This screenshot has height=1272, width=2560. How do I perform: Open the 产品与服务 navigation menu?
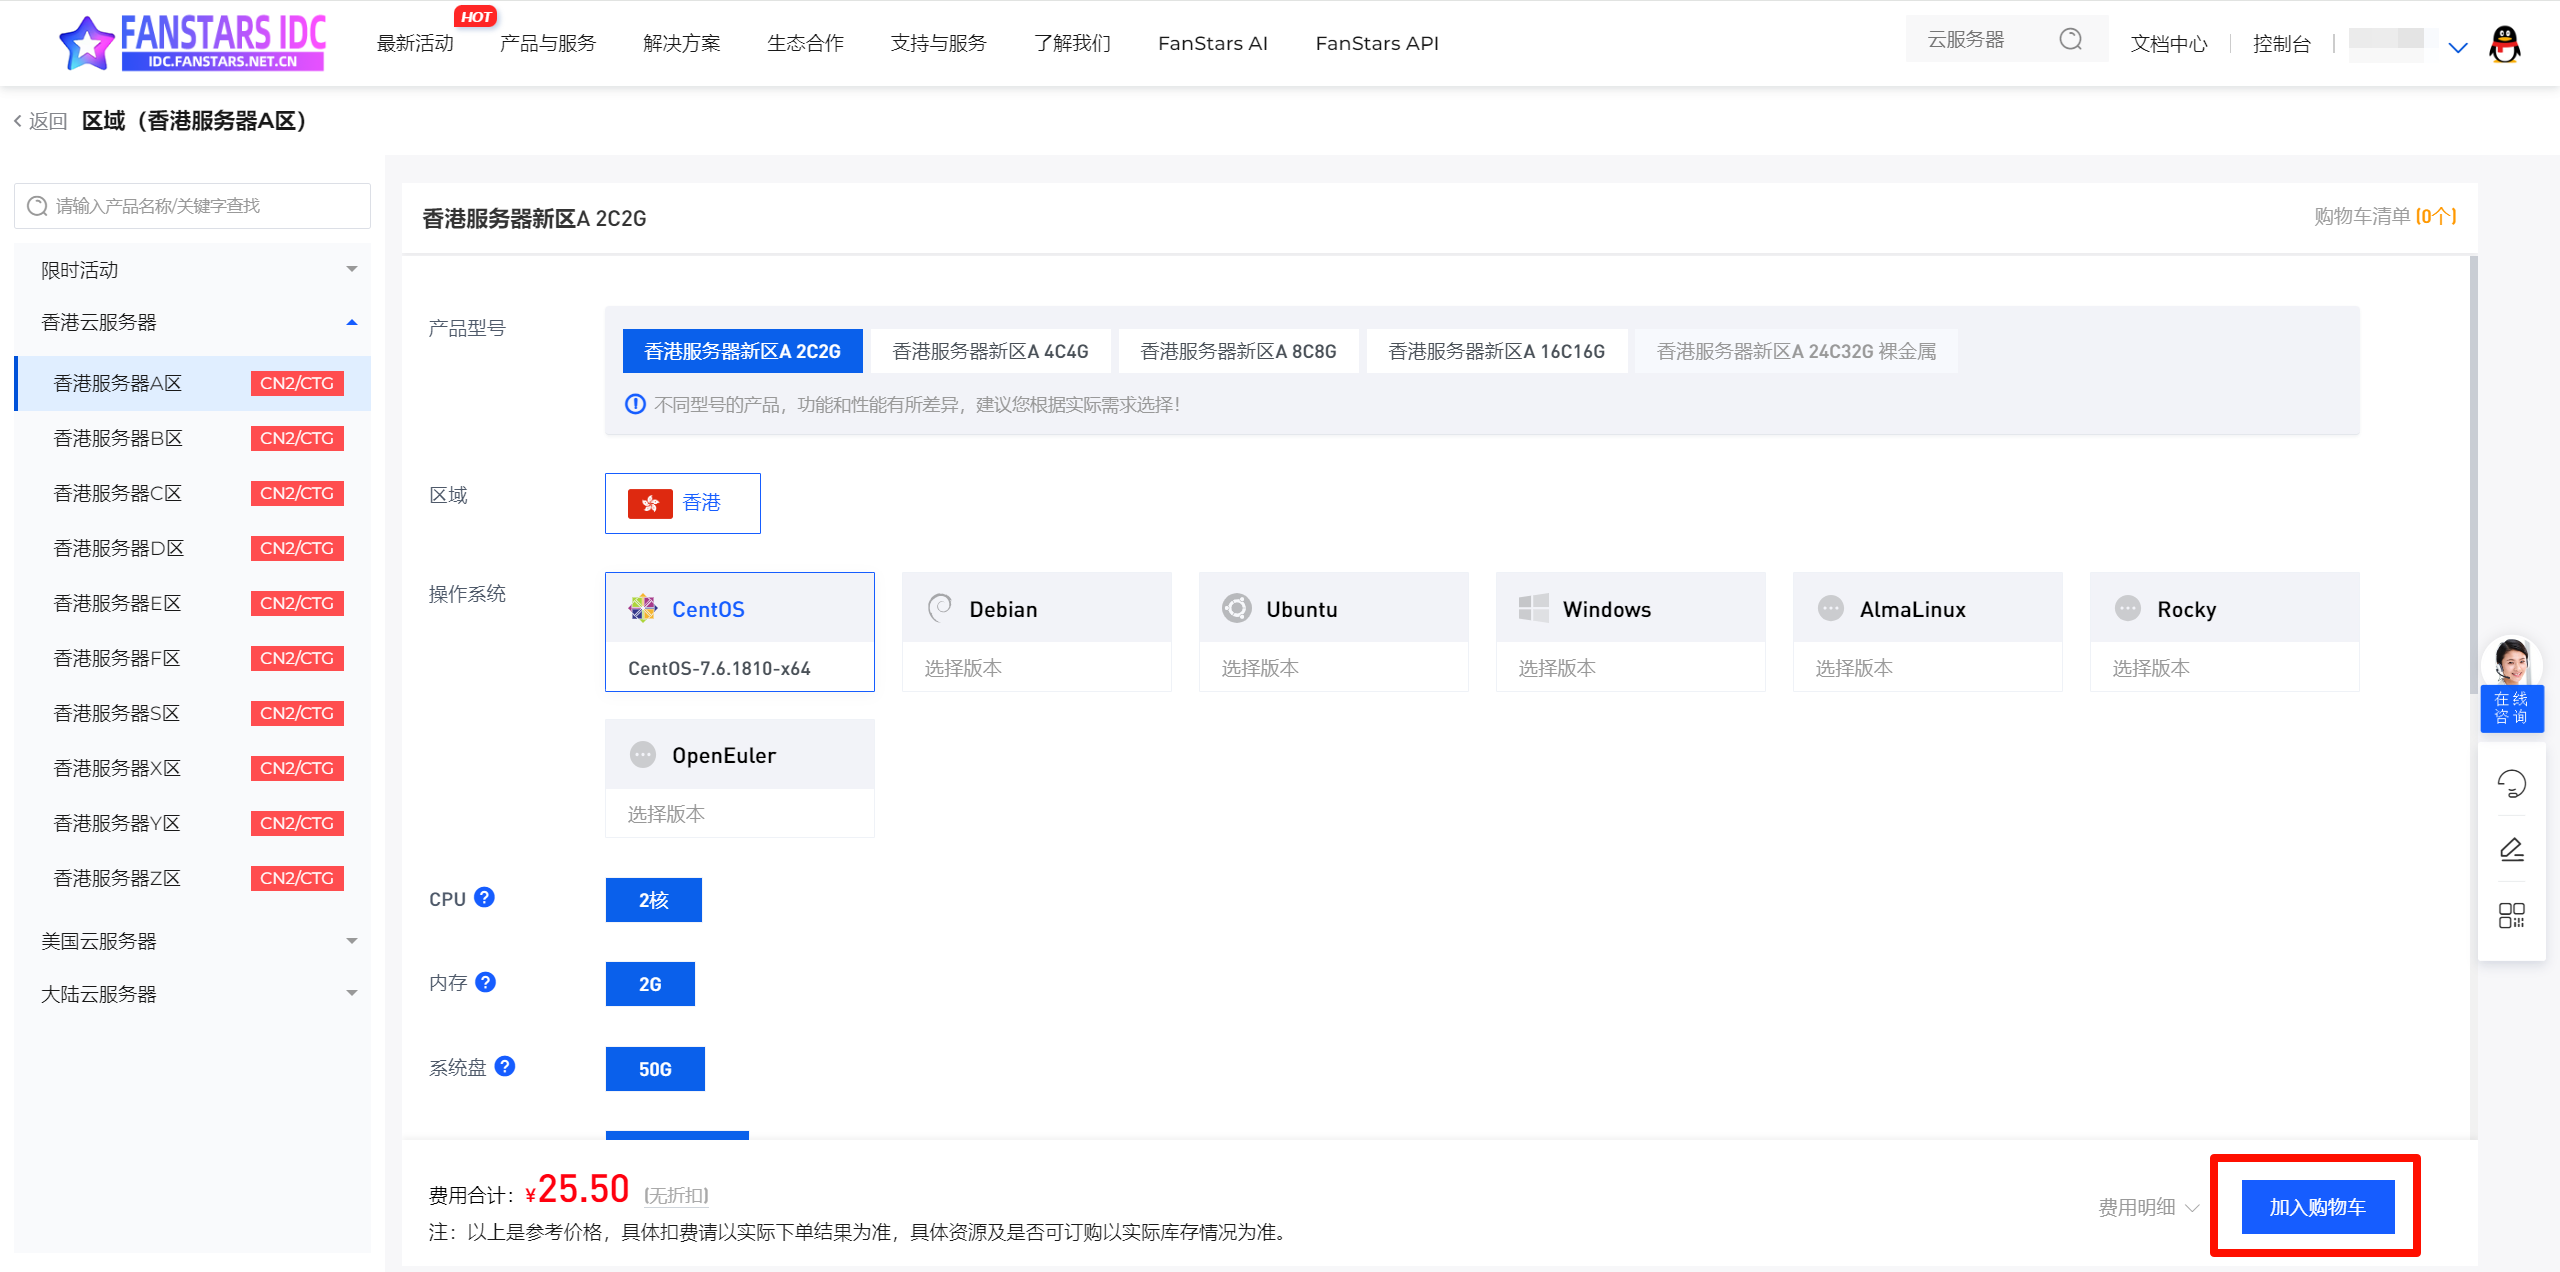pyautogui.click(x=548, y=43)
